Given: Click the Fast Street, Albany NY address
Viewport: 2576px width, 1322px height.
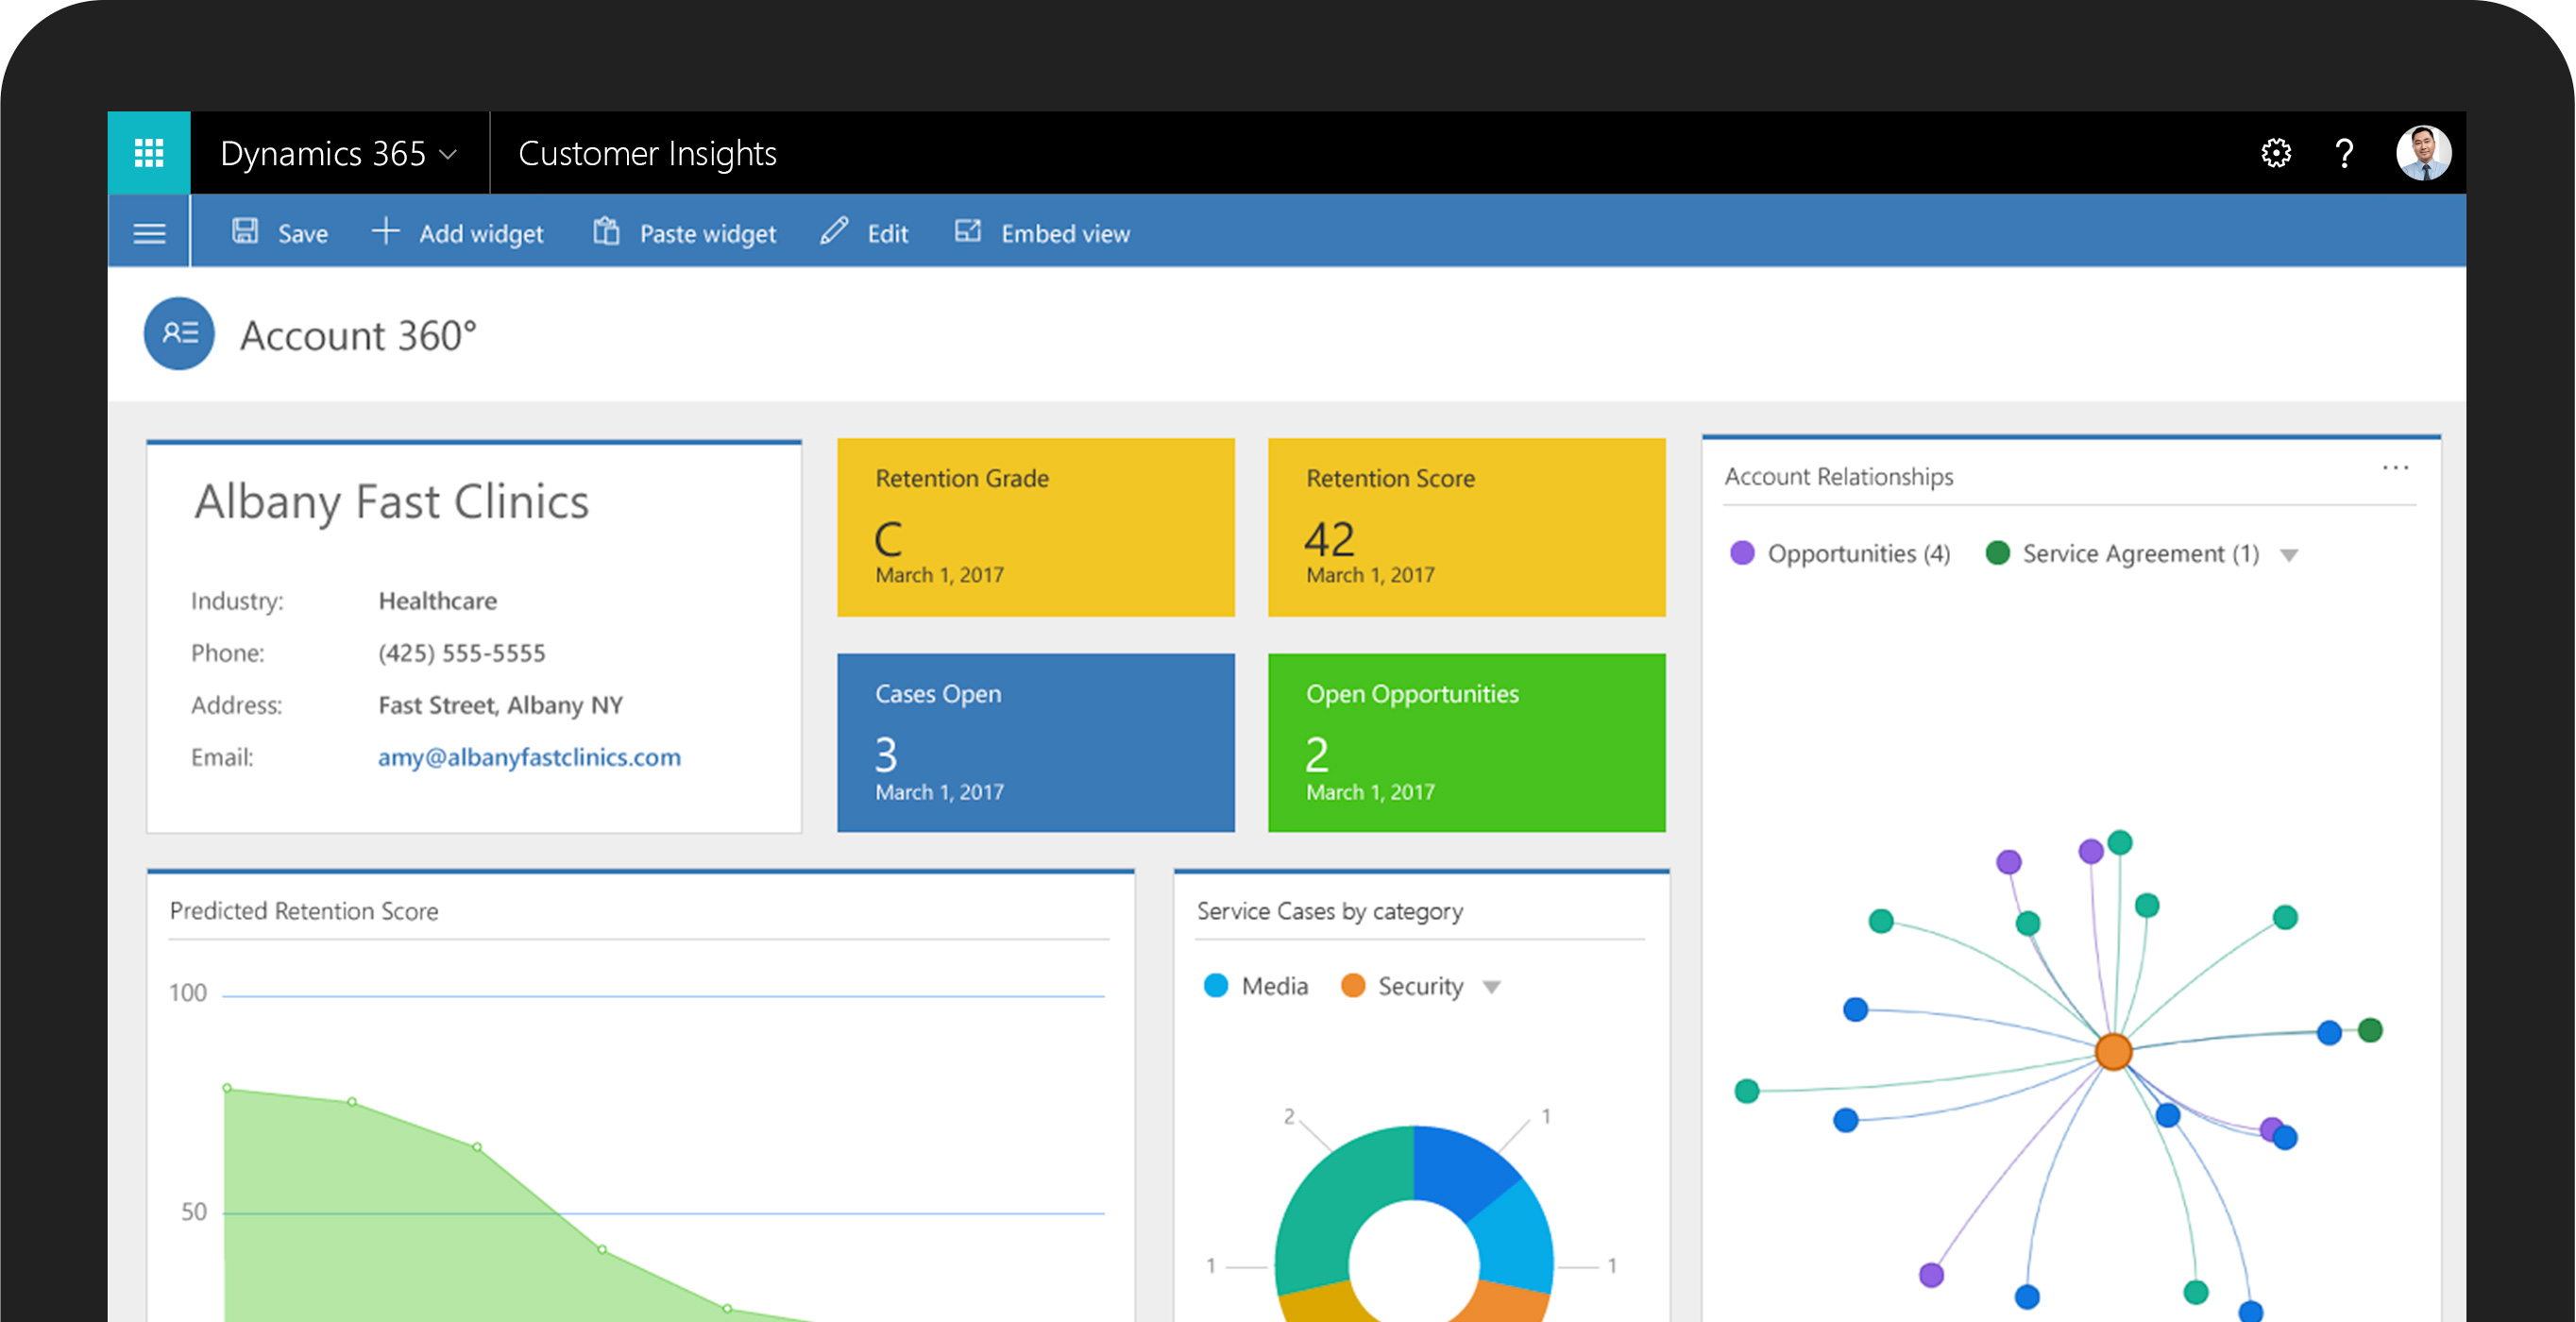Looking at the screenshot, I should point(501,705).
